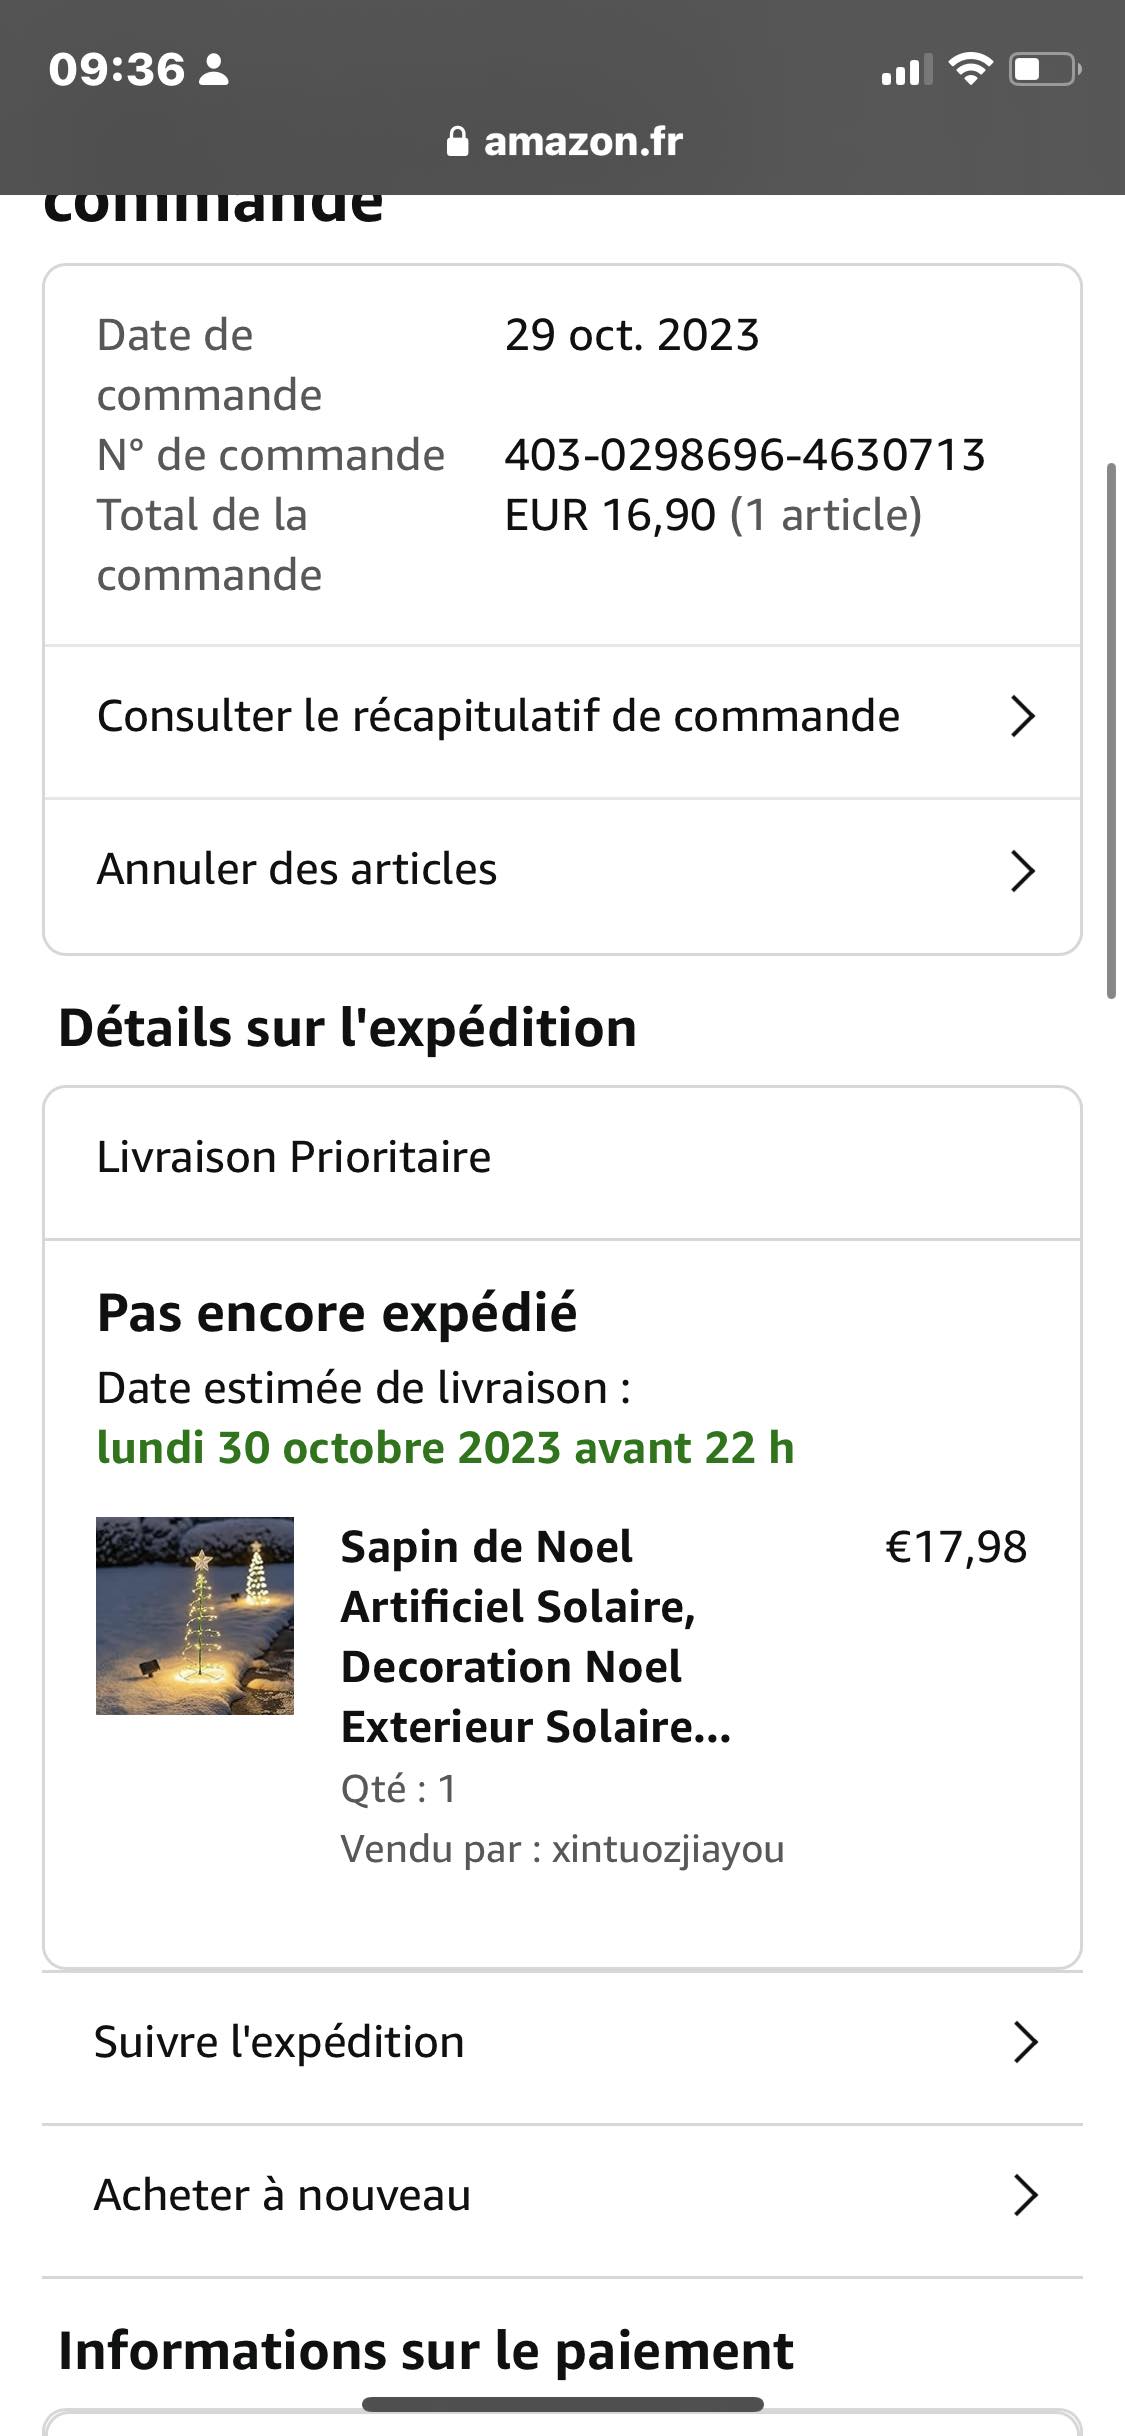Open Suivre l'expédition tracking
1125x2436 pixels.
coord(279,2042)
